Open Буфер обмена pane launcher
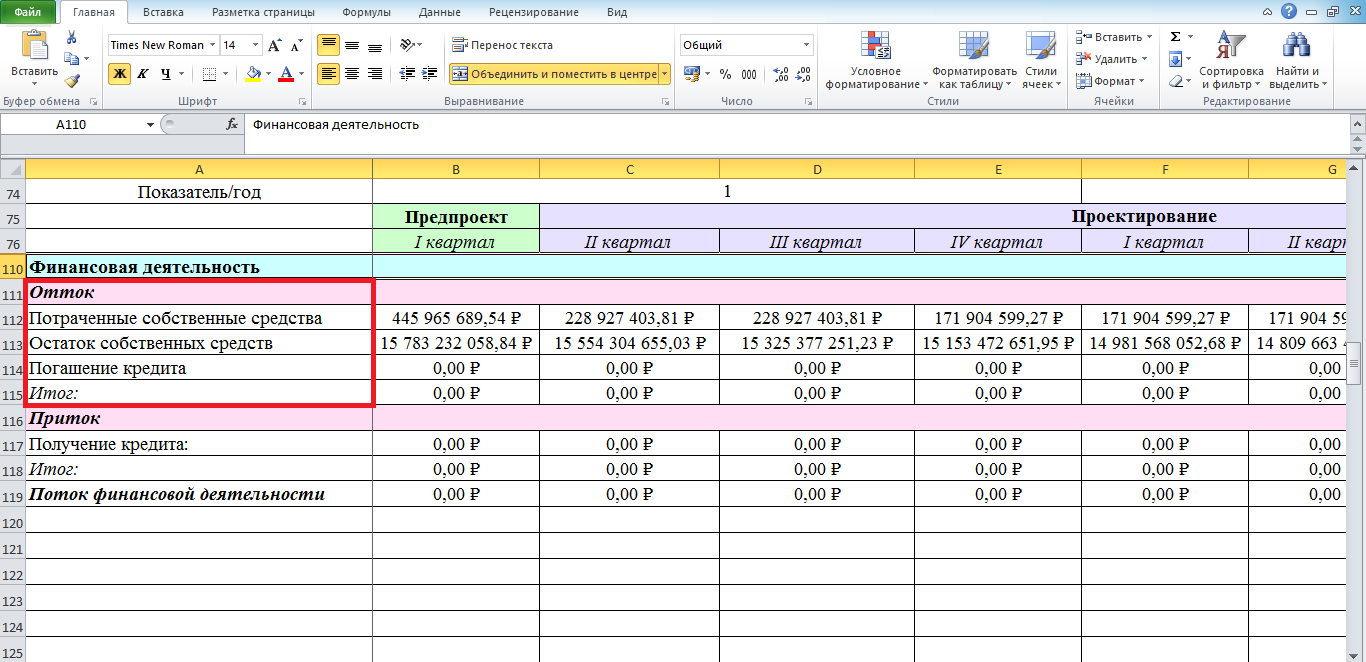The image size is (1366, 662). coord(93,102)
